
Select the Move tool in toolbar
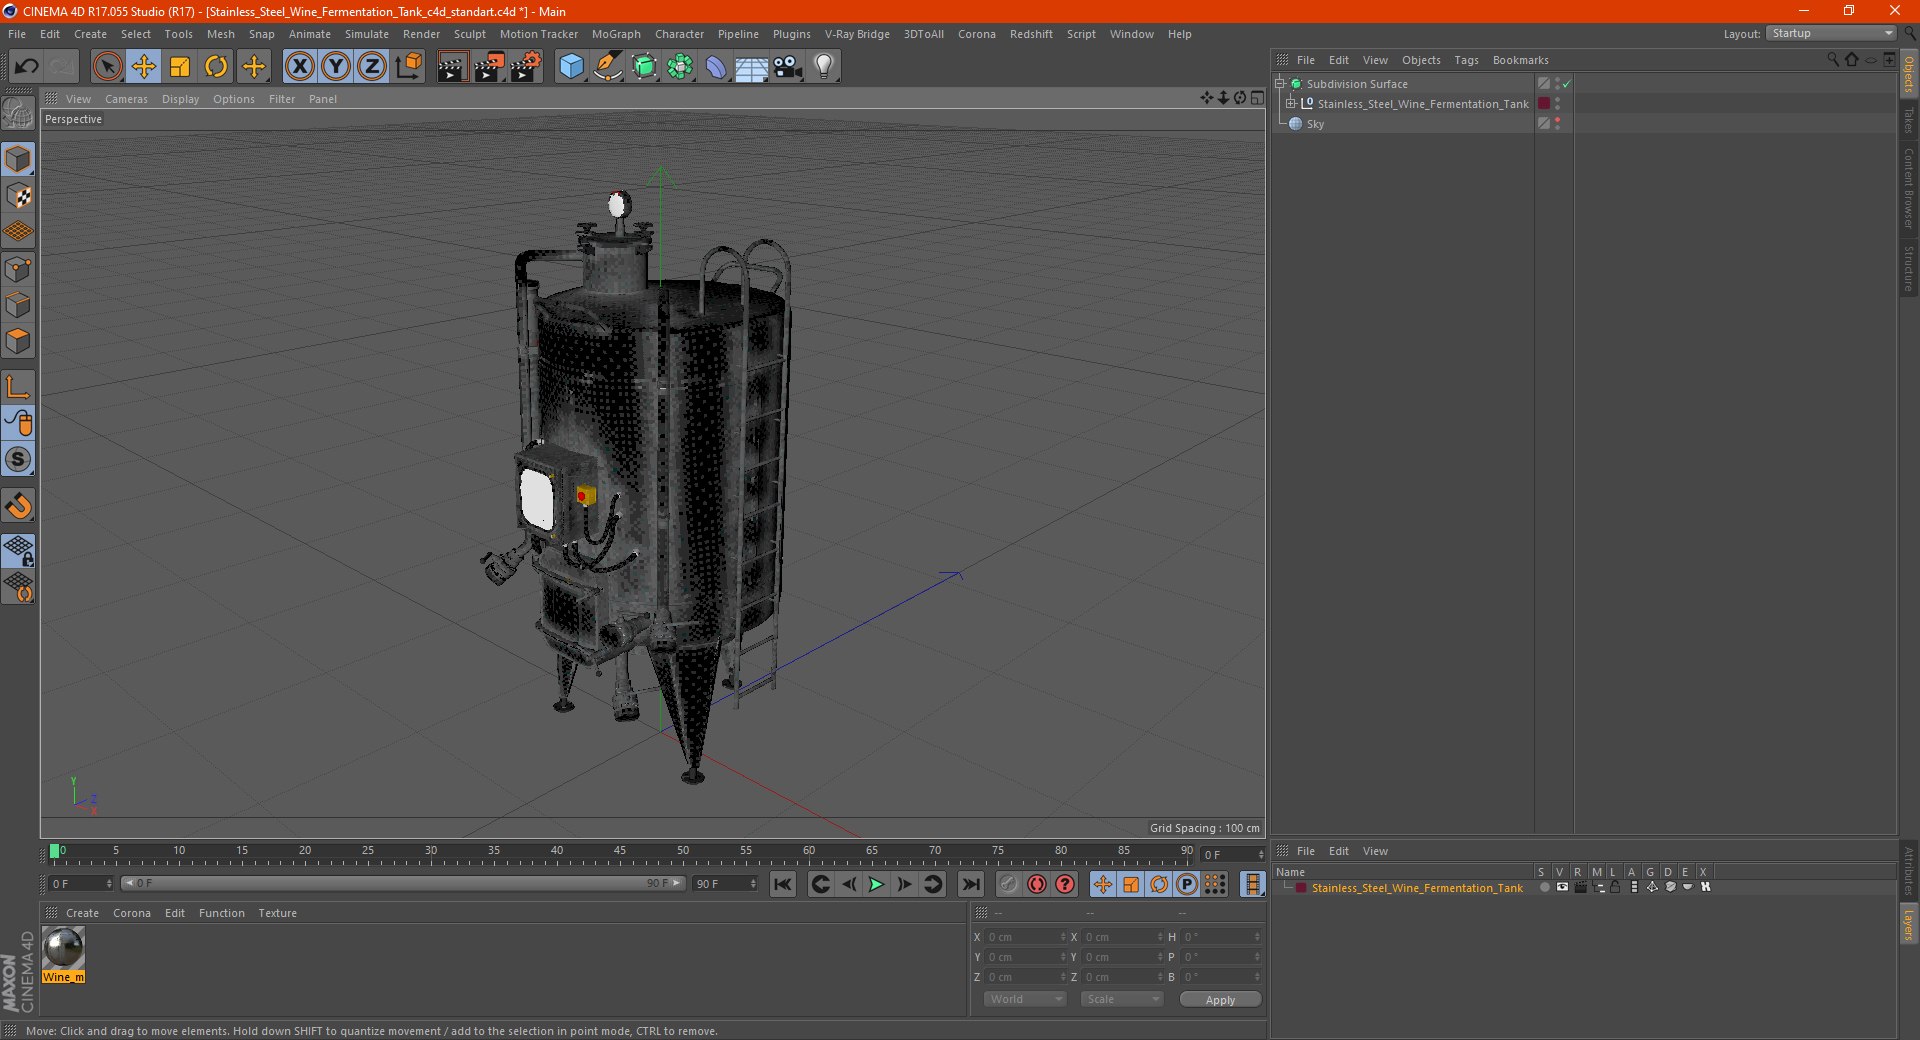click(x=144, y=67)
